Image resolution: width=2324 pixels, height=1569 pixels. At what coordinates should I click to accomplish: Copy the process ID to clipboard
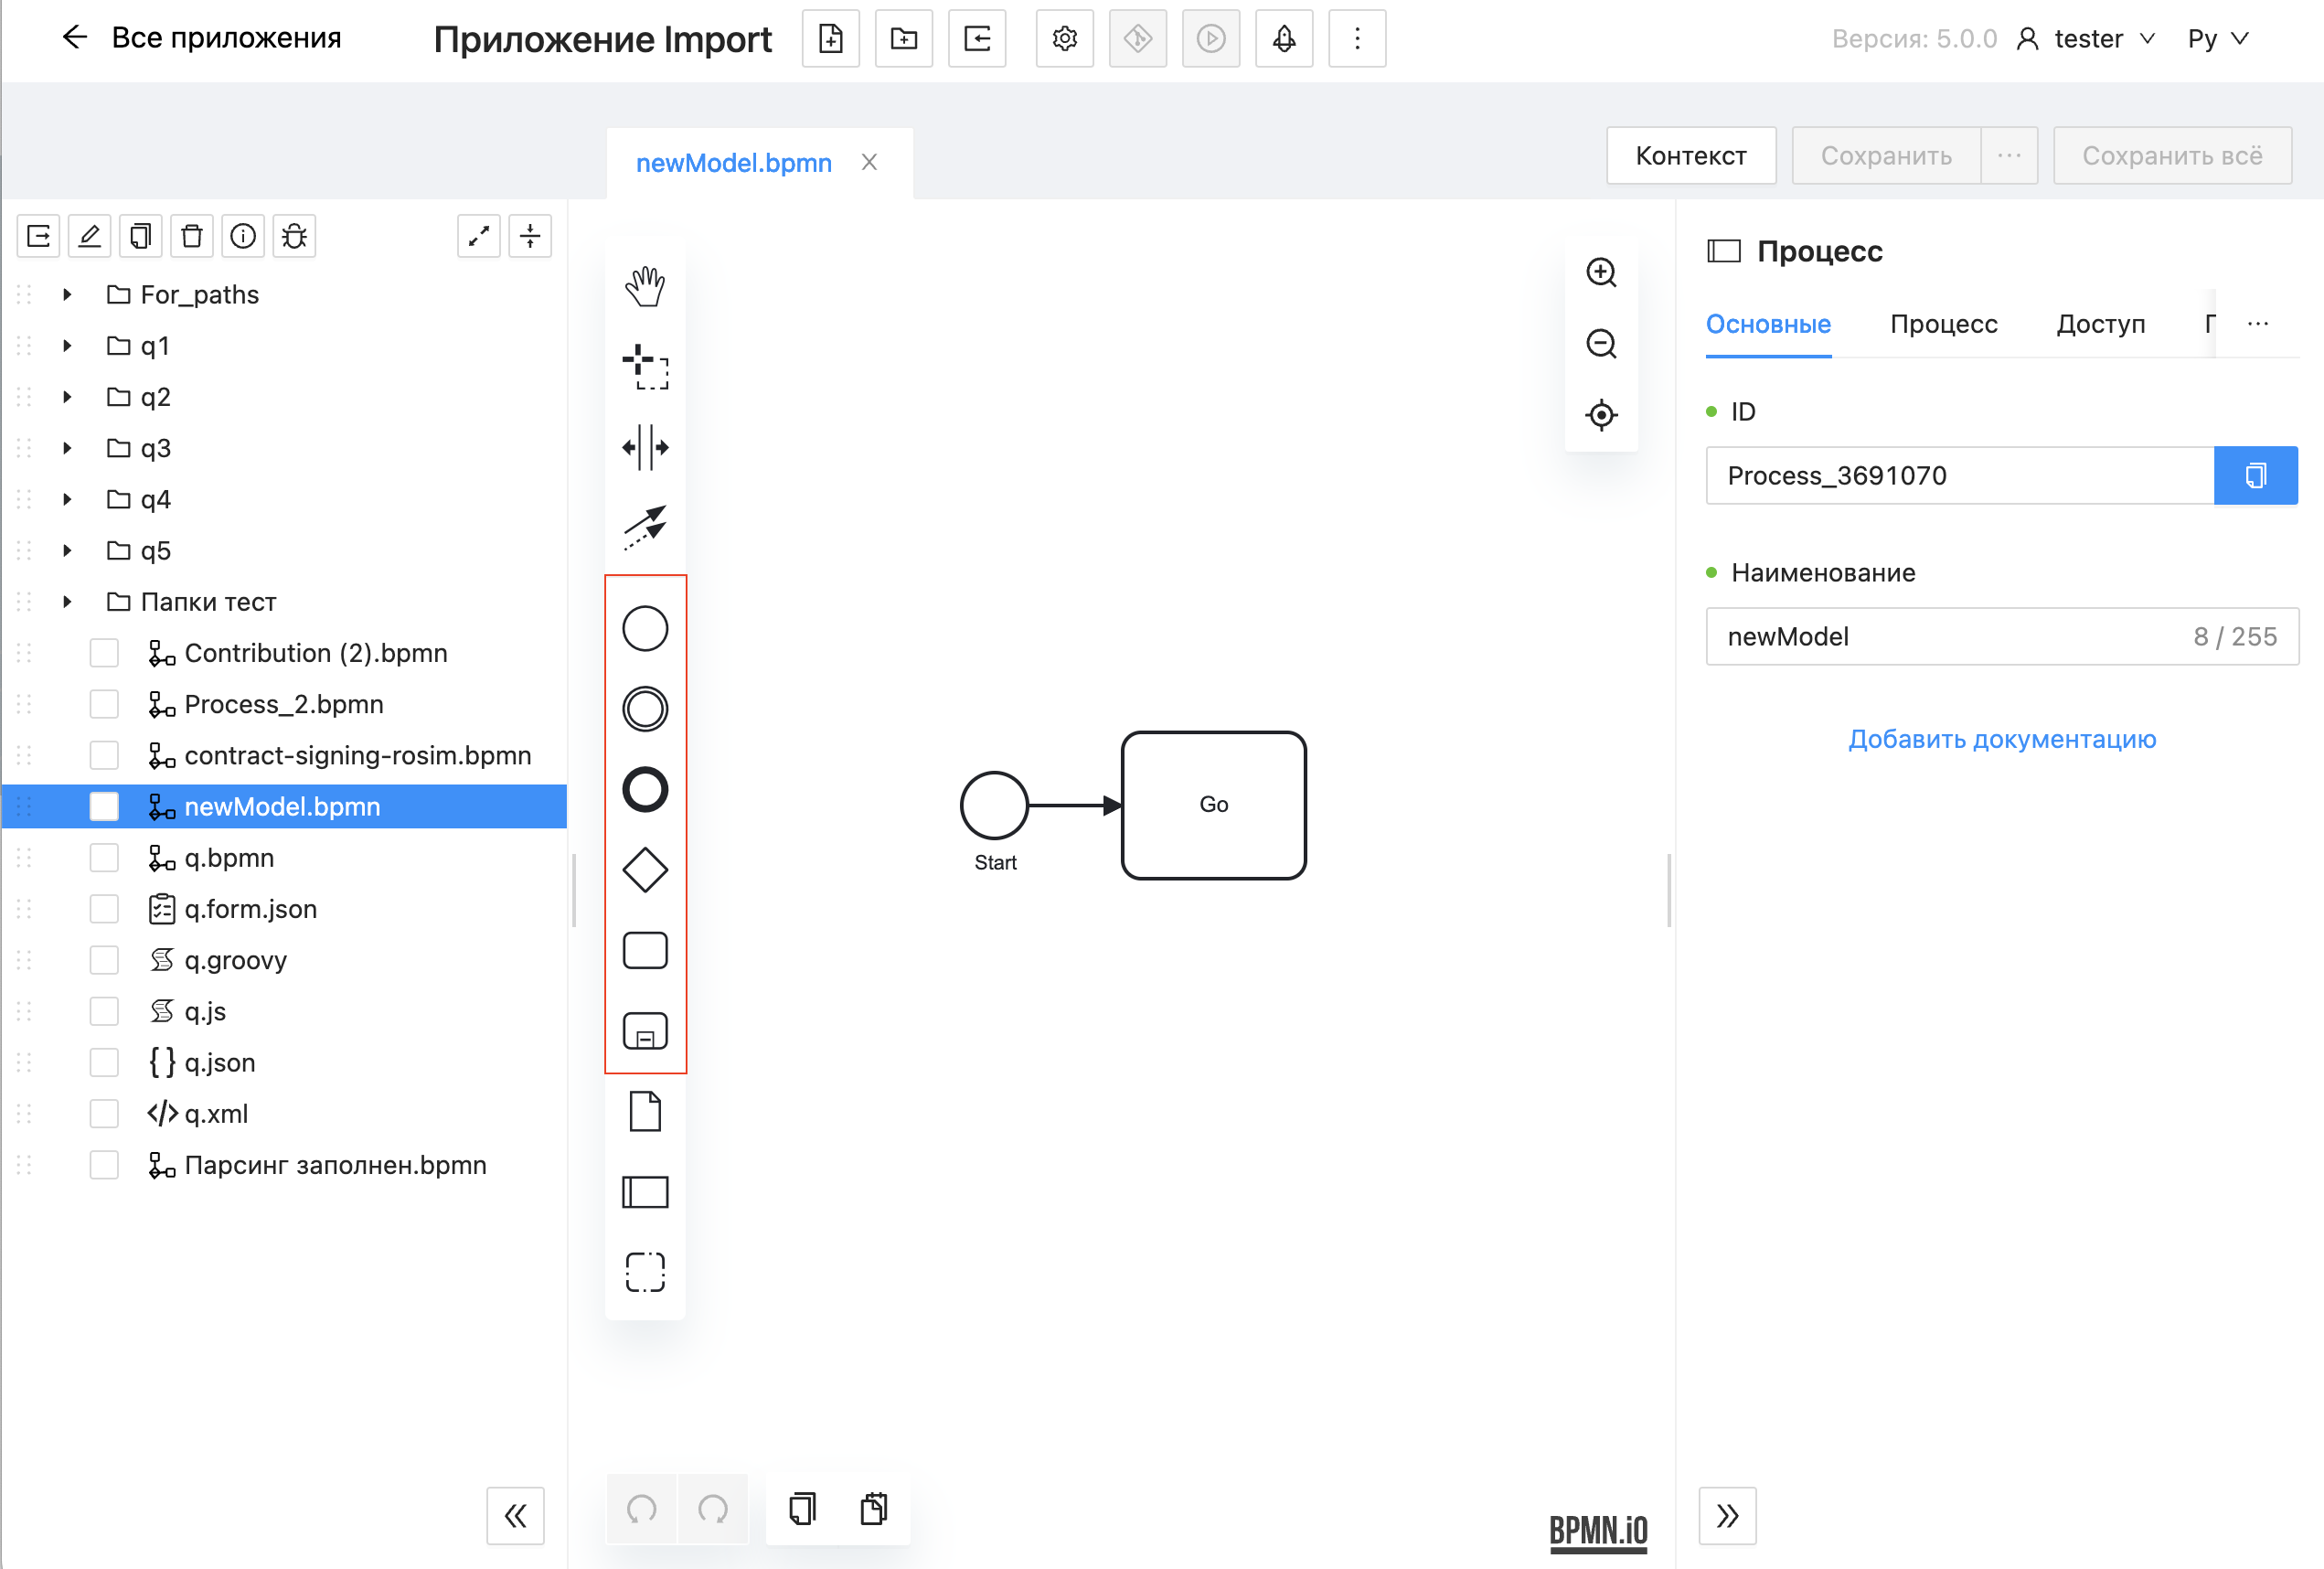[x=2255, y=475]
